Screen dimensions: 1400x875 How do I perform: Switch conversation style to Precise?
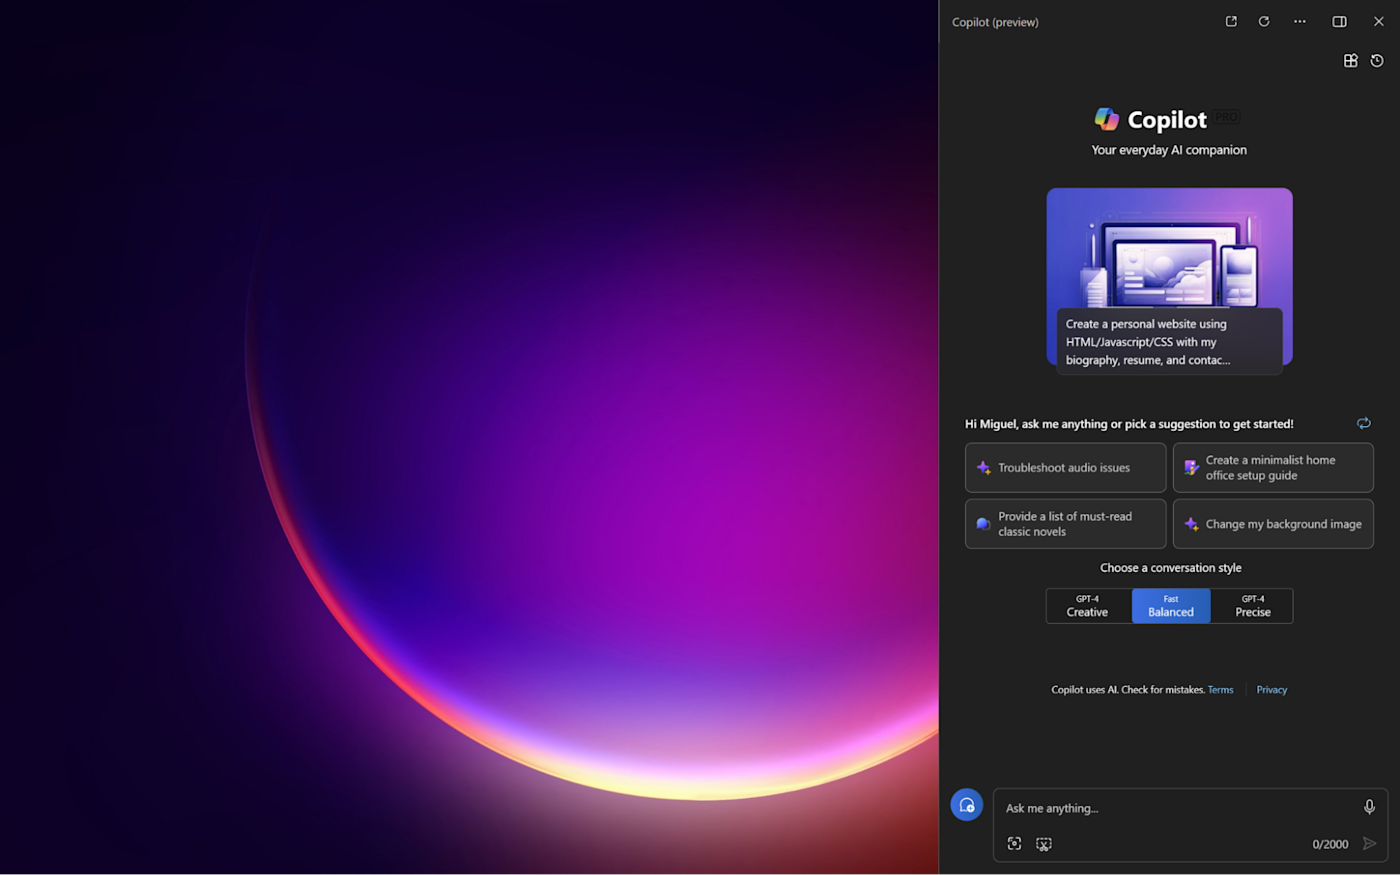[x=1252, y=606]
